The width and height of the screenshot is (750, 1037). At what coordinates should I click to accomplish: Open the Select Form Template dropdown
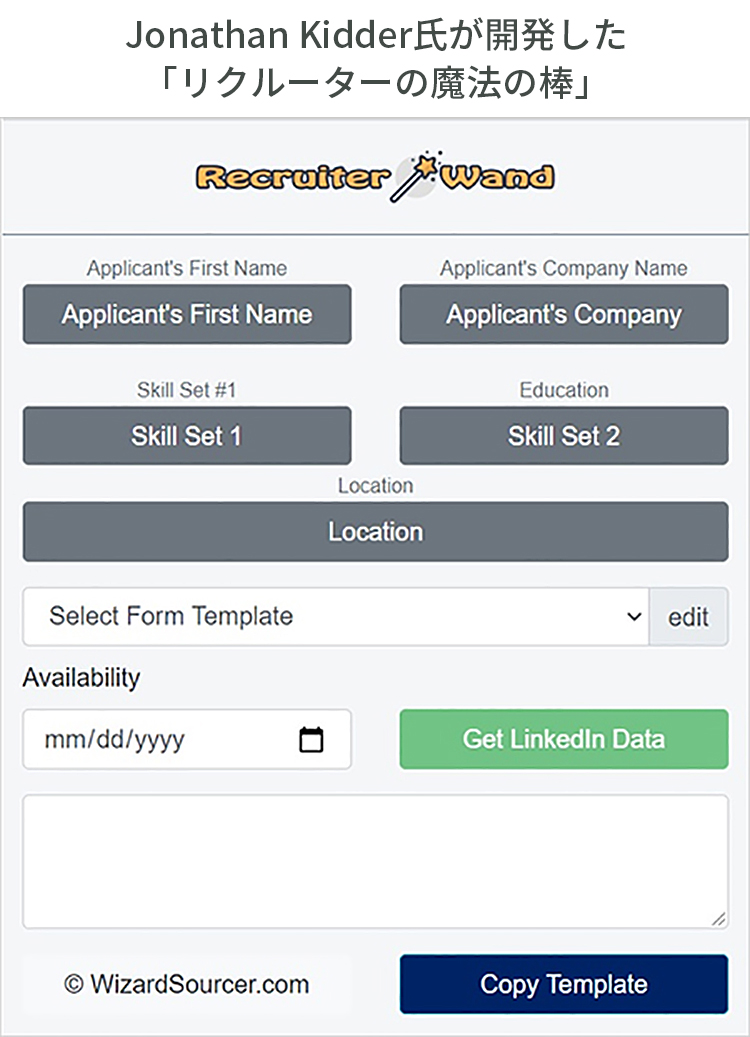[x=336, y=616]
